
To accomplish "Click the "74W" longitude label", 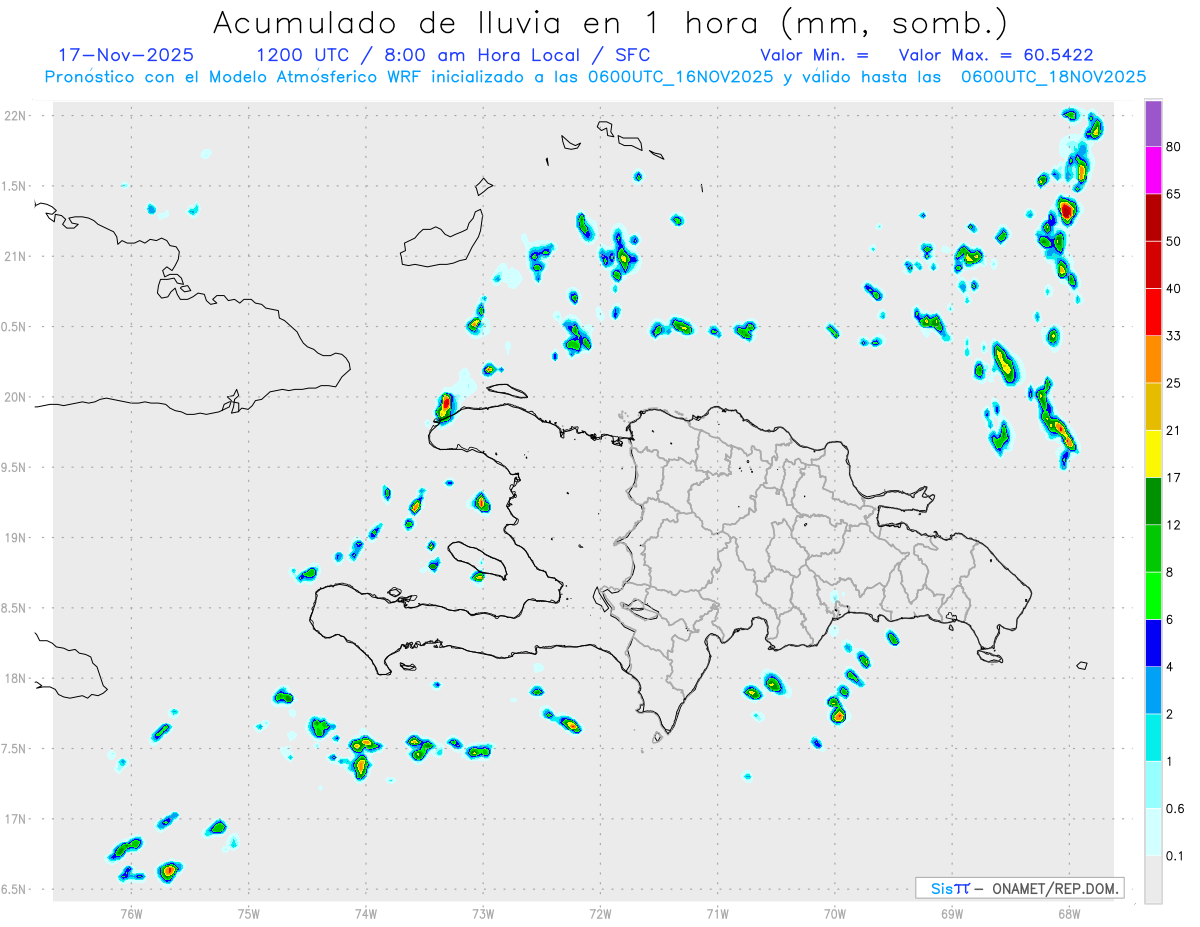I will click(366, 913).
